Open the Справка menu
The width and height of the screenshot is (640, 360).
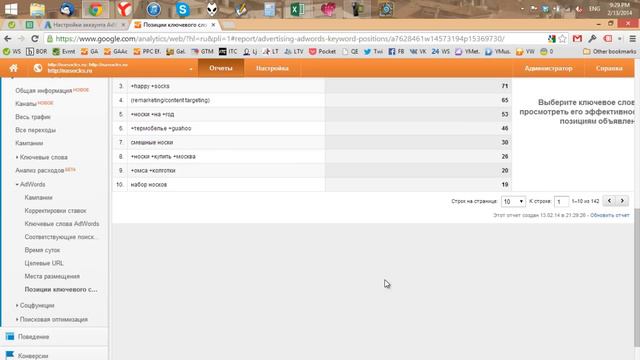pos(609,68)
